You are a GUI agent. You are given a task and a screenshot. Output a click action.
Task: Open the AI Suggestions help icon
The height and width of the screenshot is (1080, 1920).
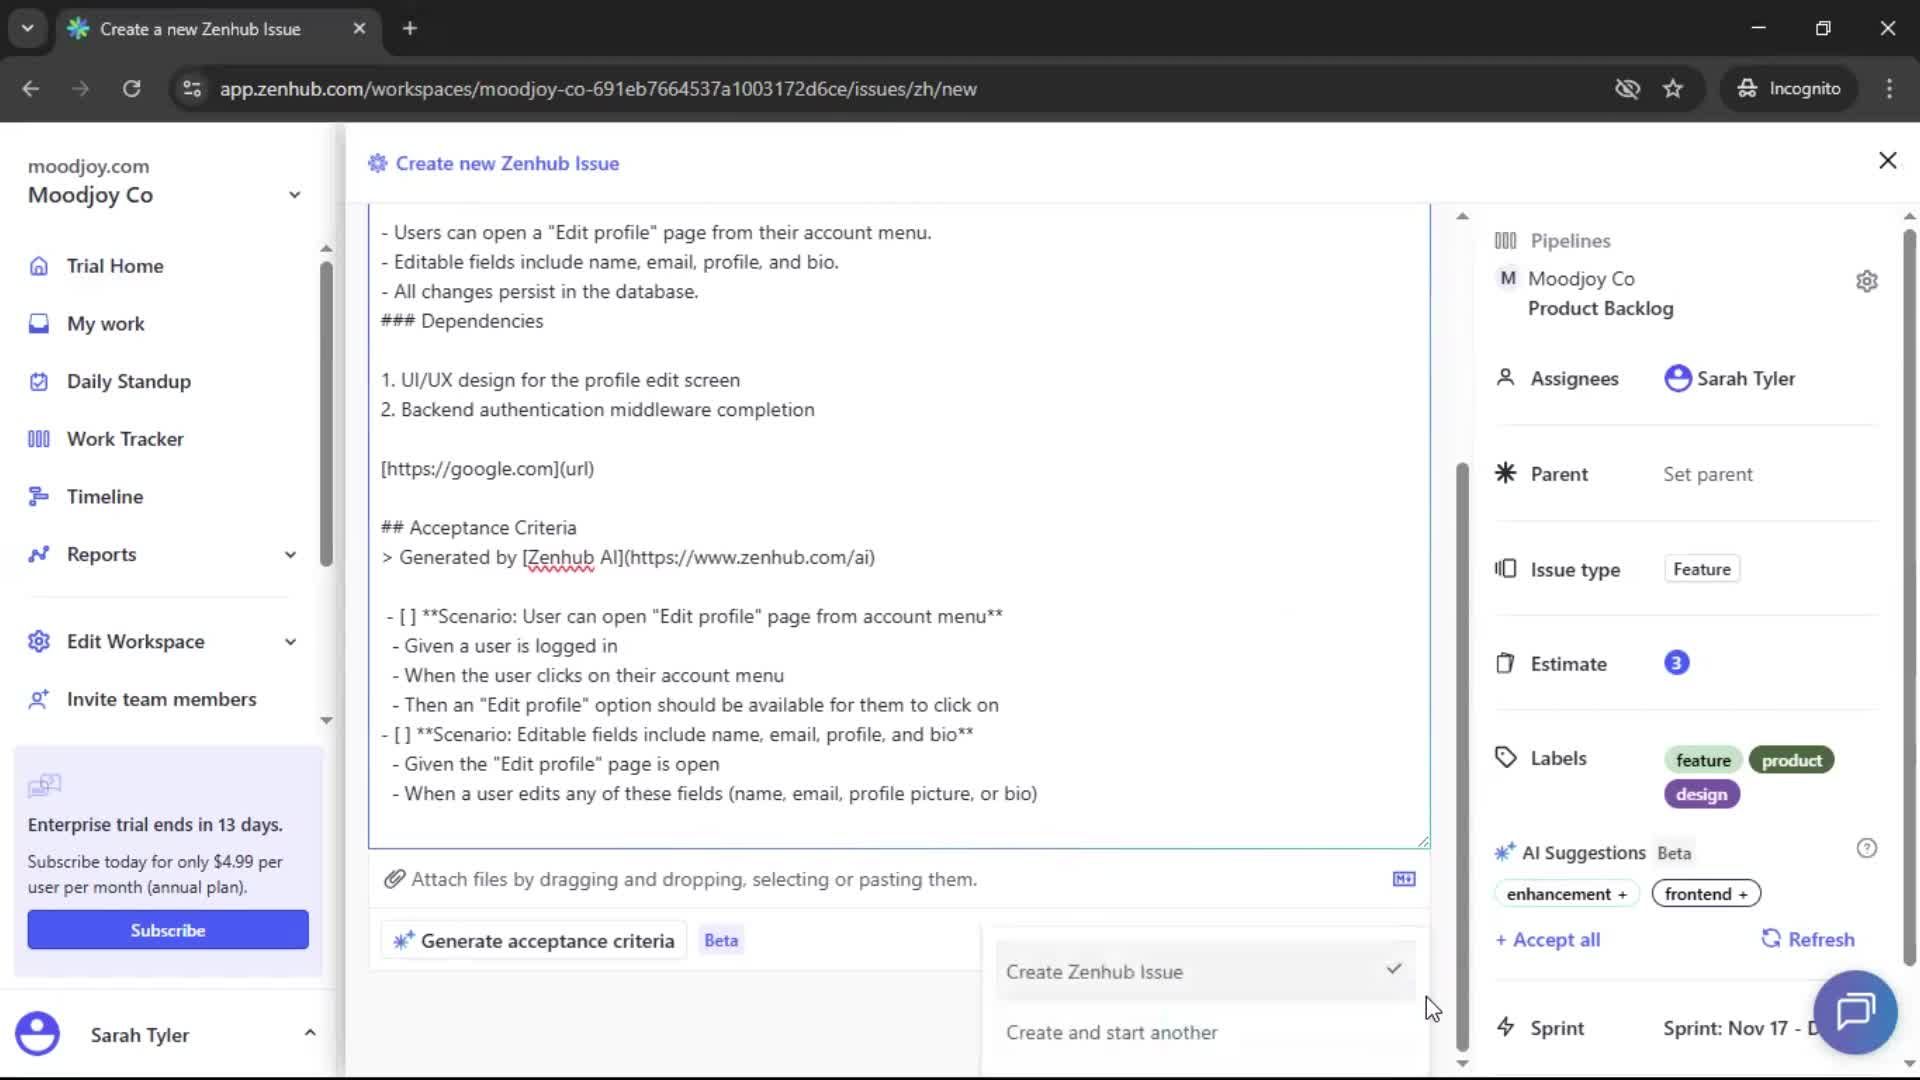click(x=1867, y=848)
